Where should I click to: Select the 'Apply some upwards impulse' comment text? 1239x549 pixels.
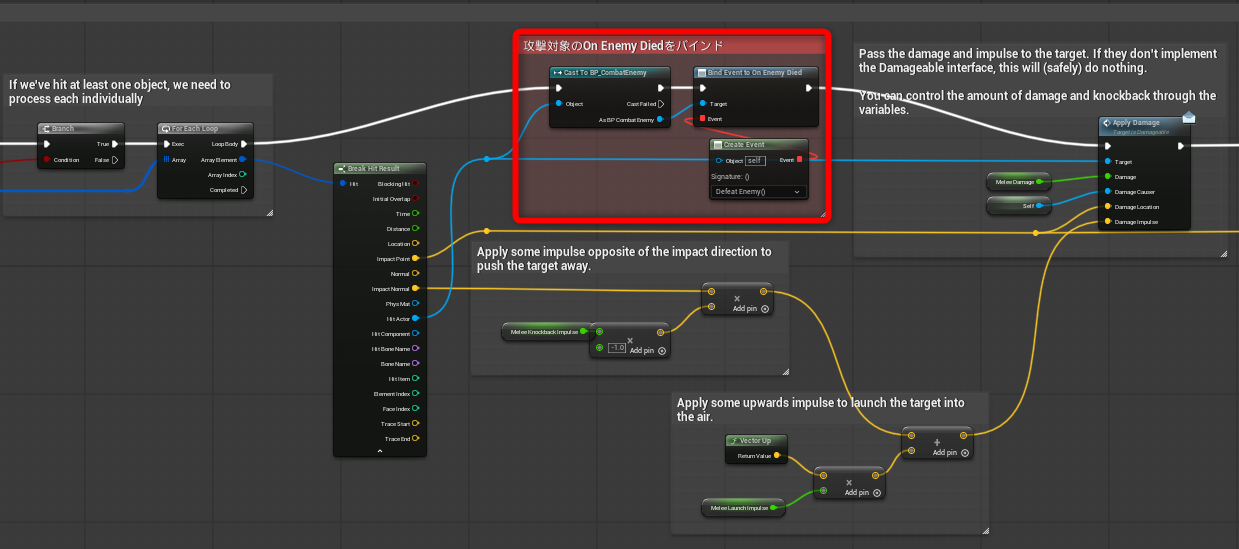click(x=821, y=410)
